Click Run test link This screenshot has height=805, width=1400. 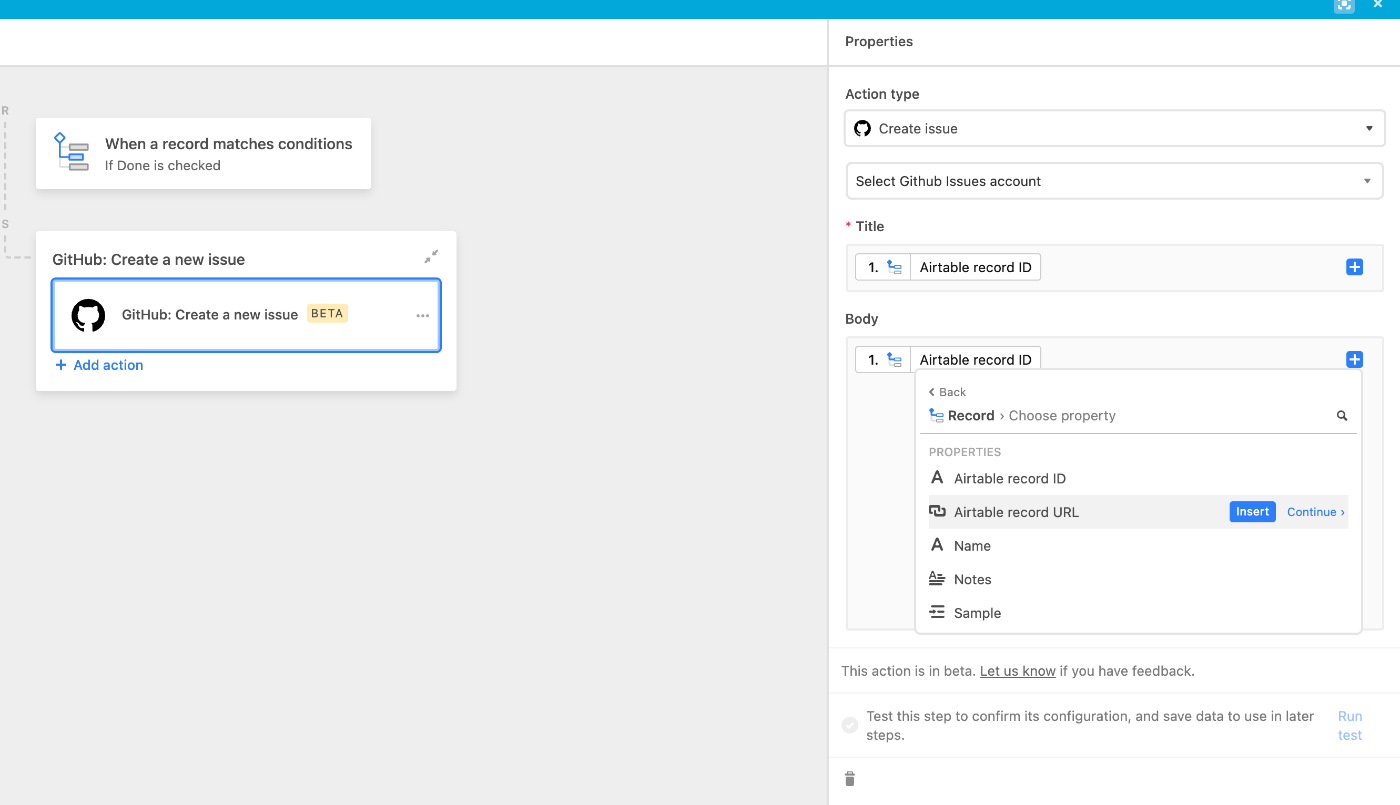1350,725
